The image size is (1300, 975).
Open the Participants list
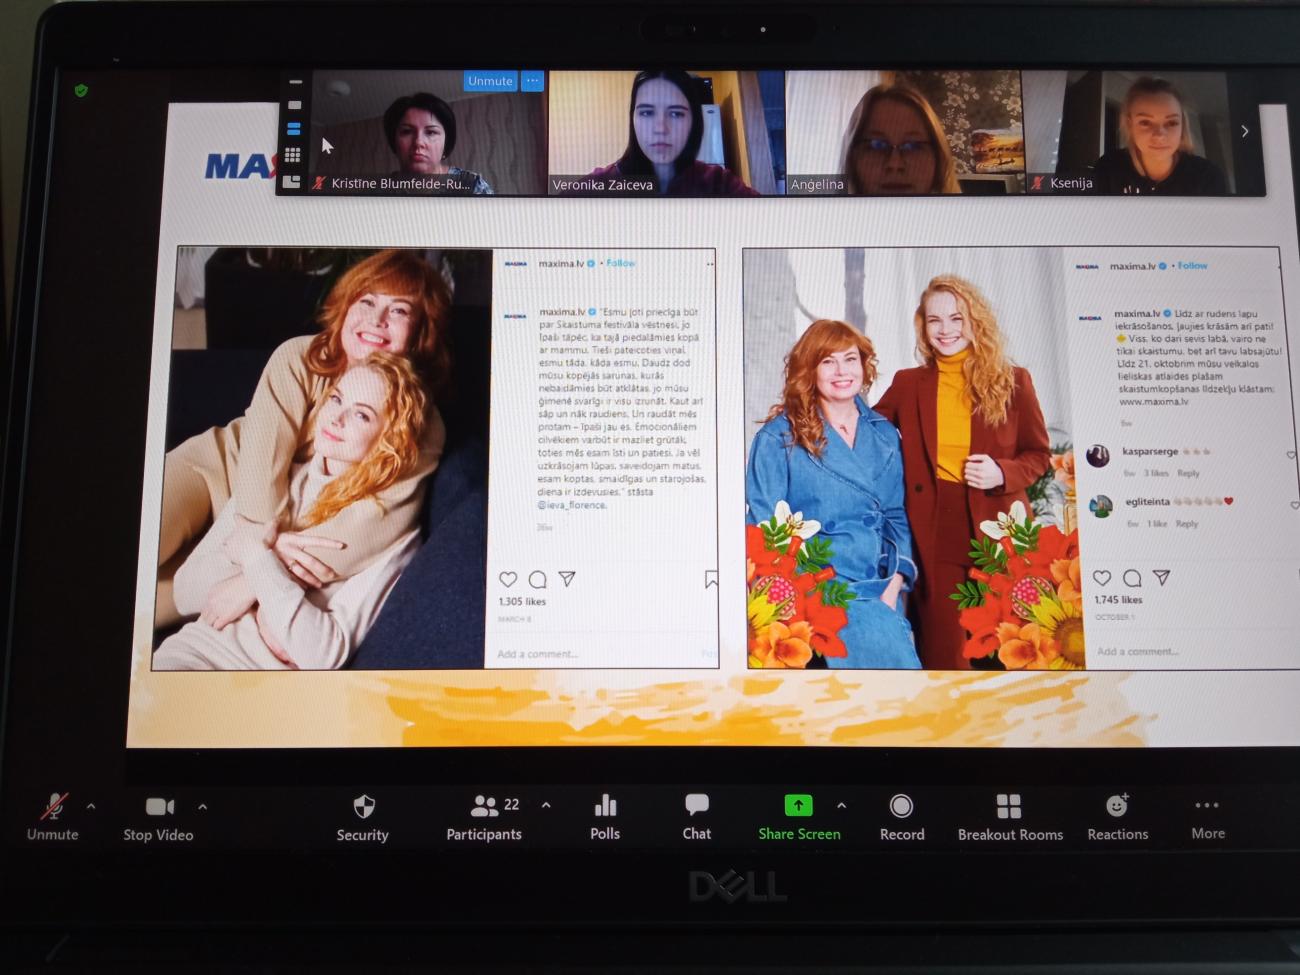(485, 817)
